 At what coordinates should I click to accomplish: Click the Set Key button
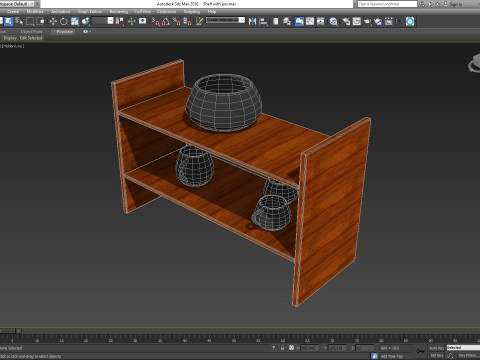[437, 356]
